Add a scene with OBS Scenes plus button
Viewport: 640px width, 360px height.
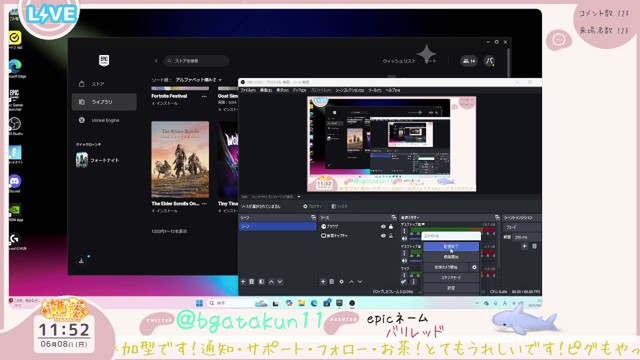click(243, 282)
